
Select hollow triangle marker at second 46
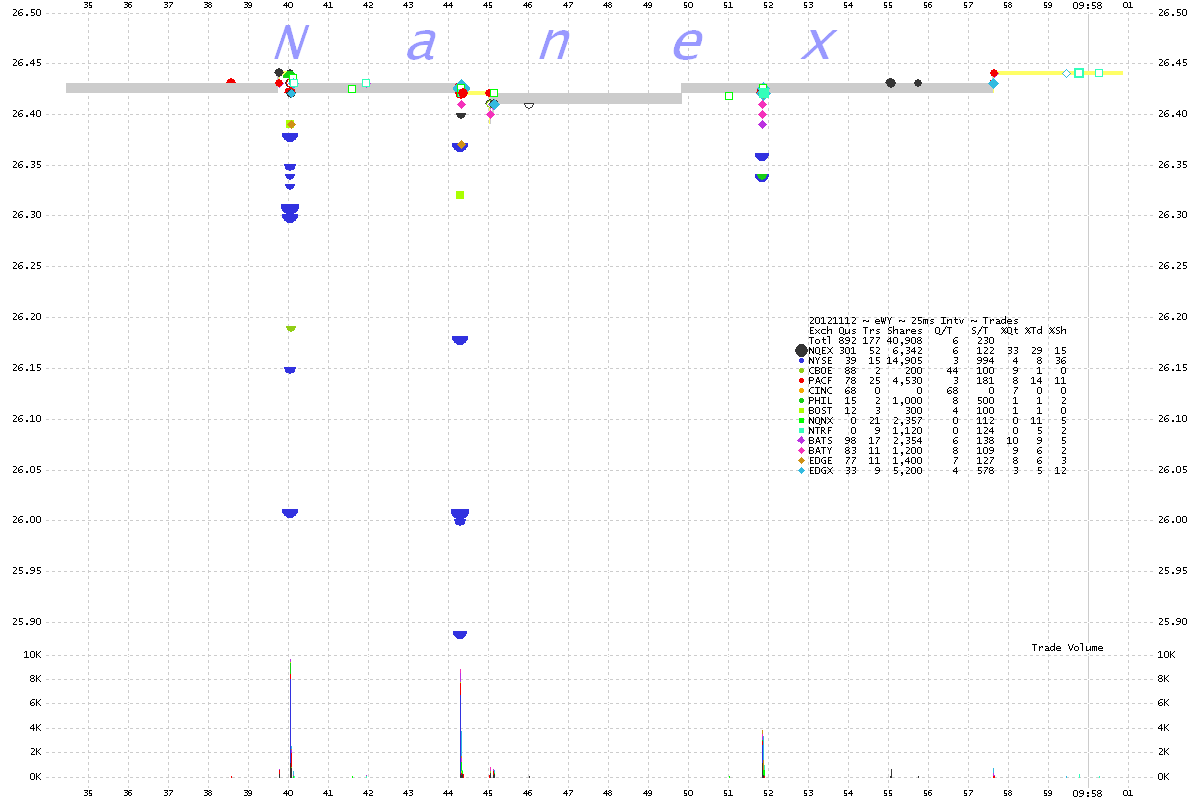[x=529, y=105]
